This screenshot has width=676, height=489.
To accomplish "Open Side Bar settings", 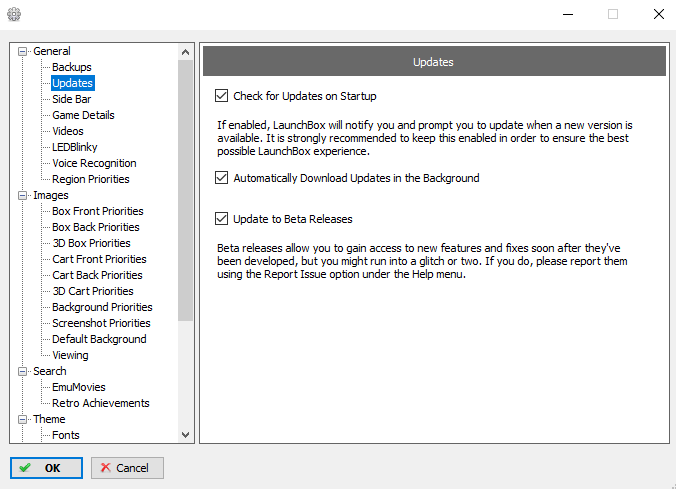I will click(x=71, y=99).
